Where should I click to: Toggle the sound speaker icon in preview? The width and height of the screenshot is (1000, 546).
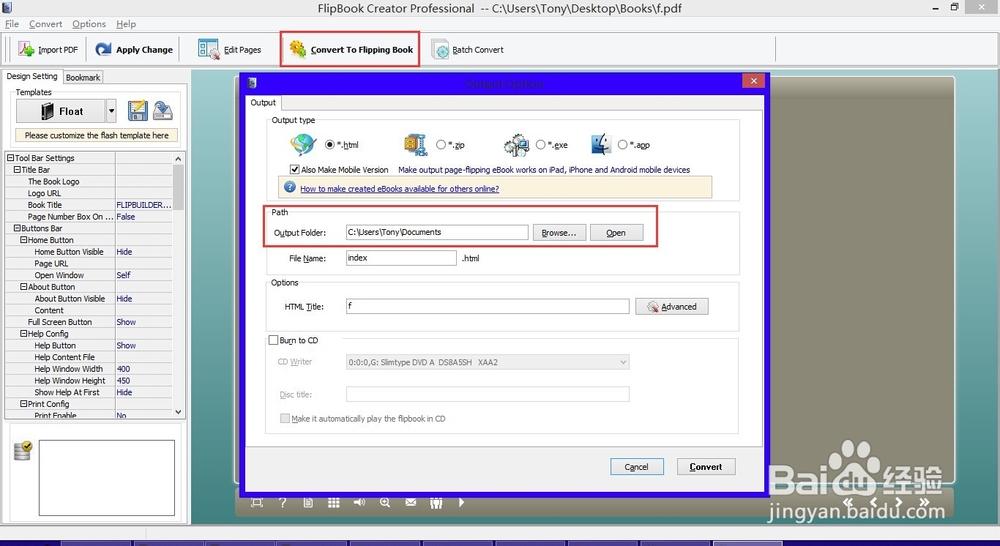pos(360,503)
